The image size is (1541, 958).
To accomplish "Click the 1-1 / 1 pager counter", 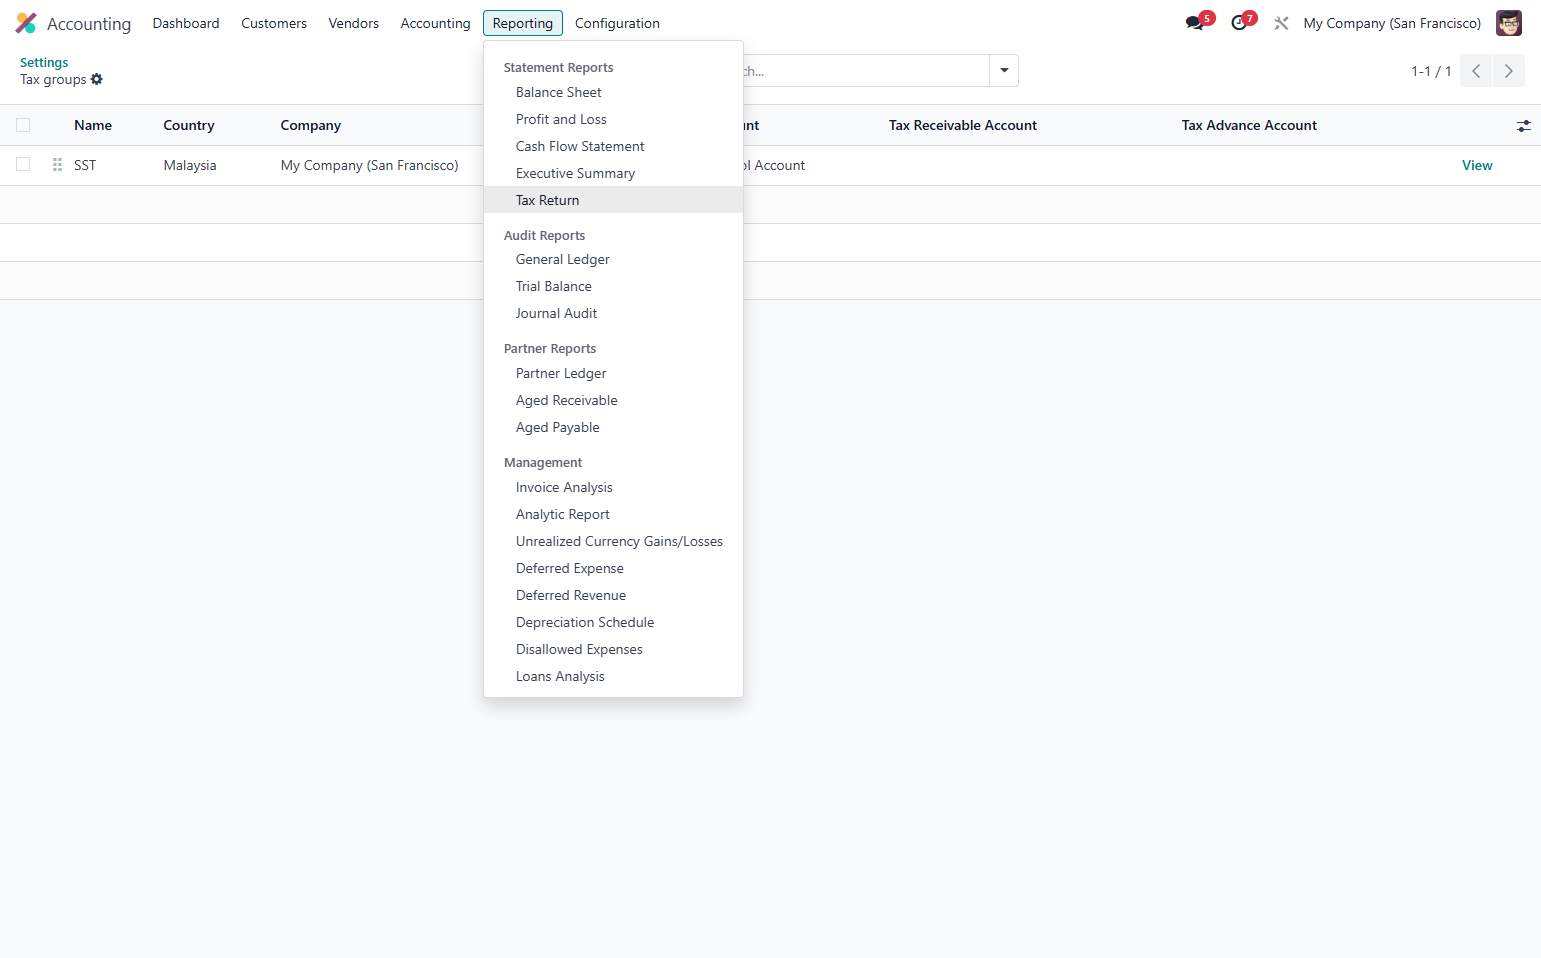I will click(x=1431, y=71).
